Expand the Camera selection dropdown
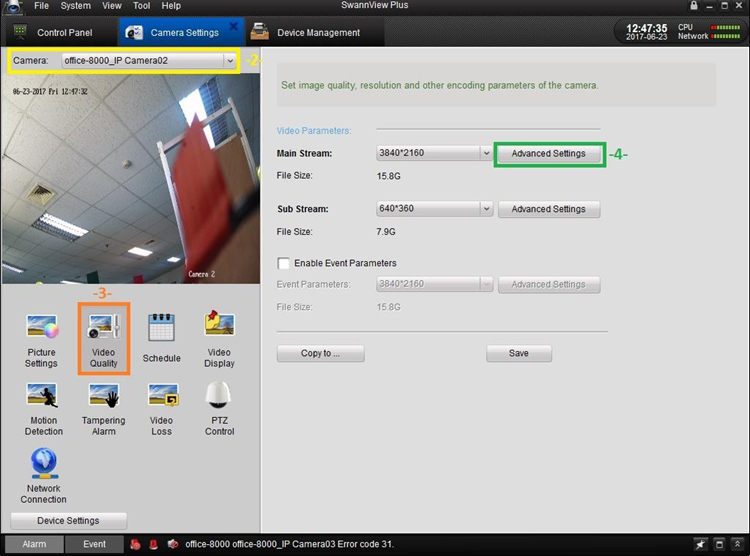This screenshot has height=556, width=750. pos(230,61)
